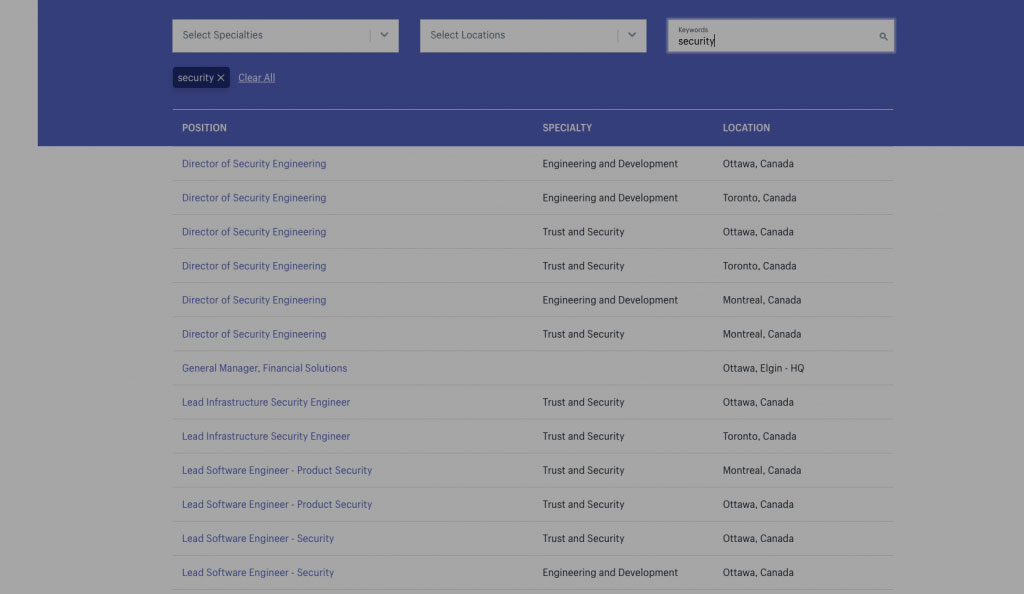
Task: Expand the Select Locations dropdown arrow
Action: tap(632, 35)
